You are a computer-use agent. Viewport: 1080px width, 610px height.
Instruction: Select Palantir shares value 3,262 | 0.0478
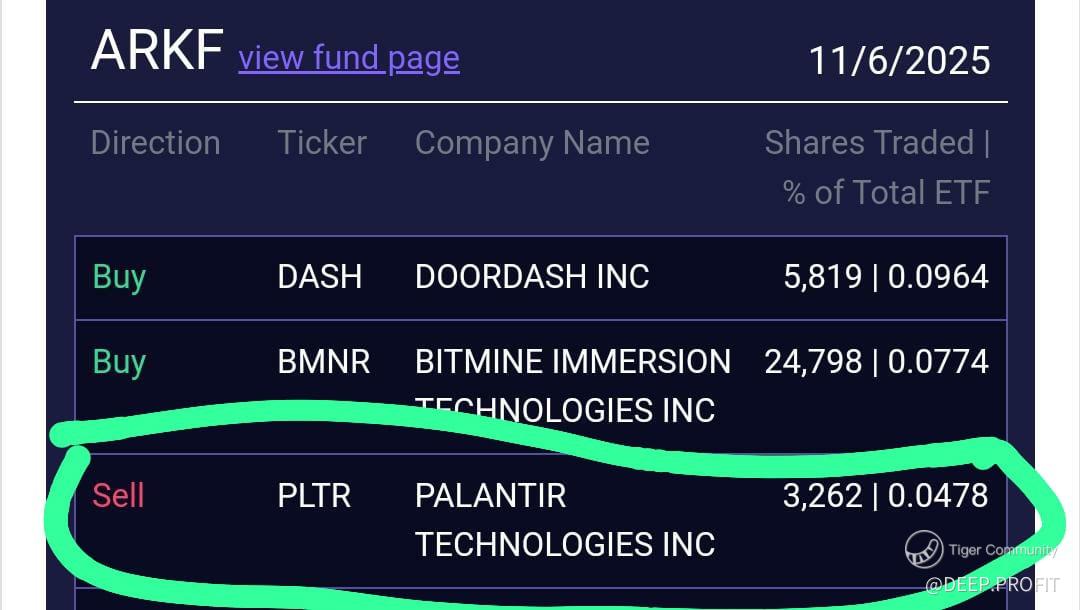click(885, 495)
